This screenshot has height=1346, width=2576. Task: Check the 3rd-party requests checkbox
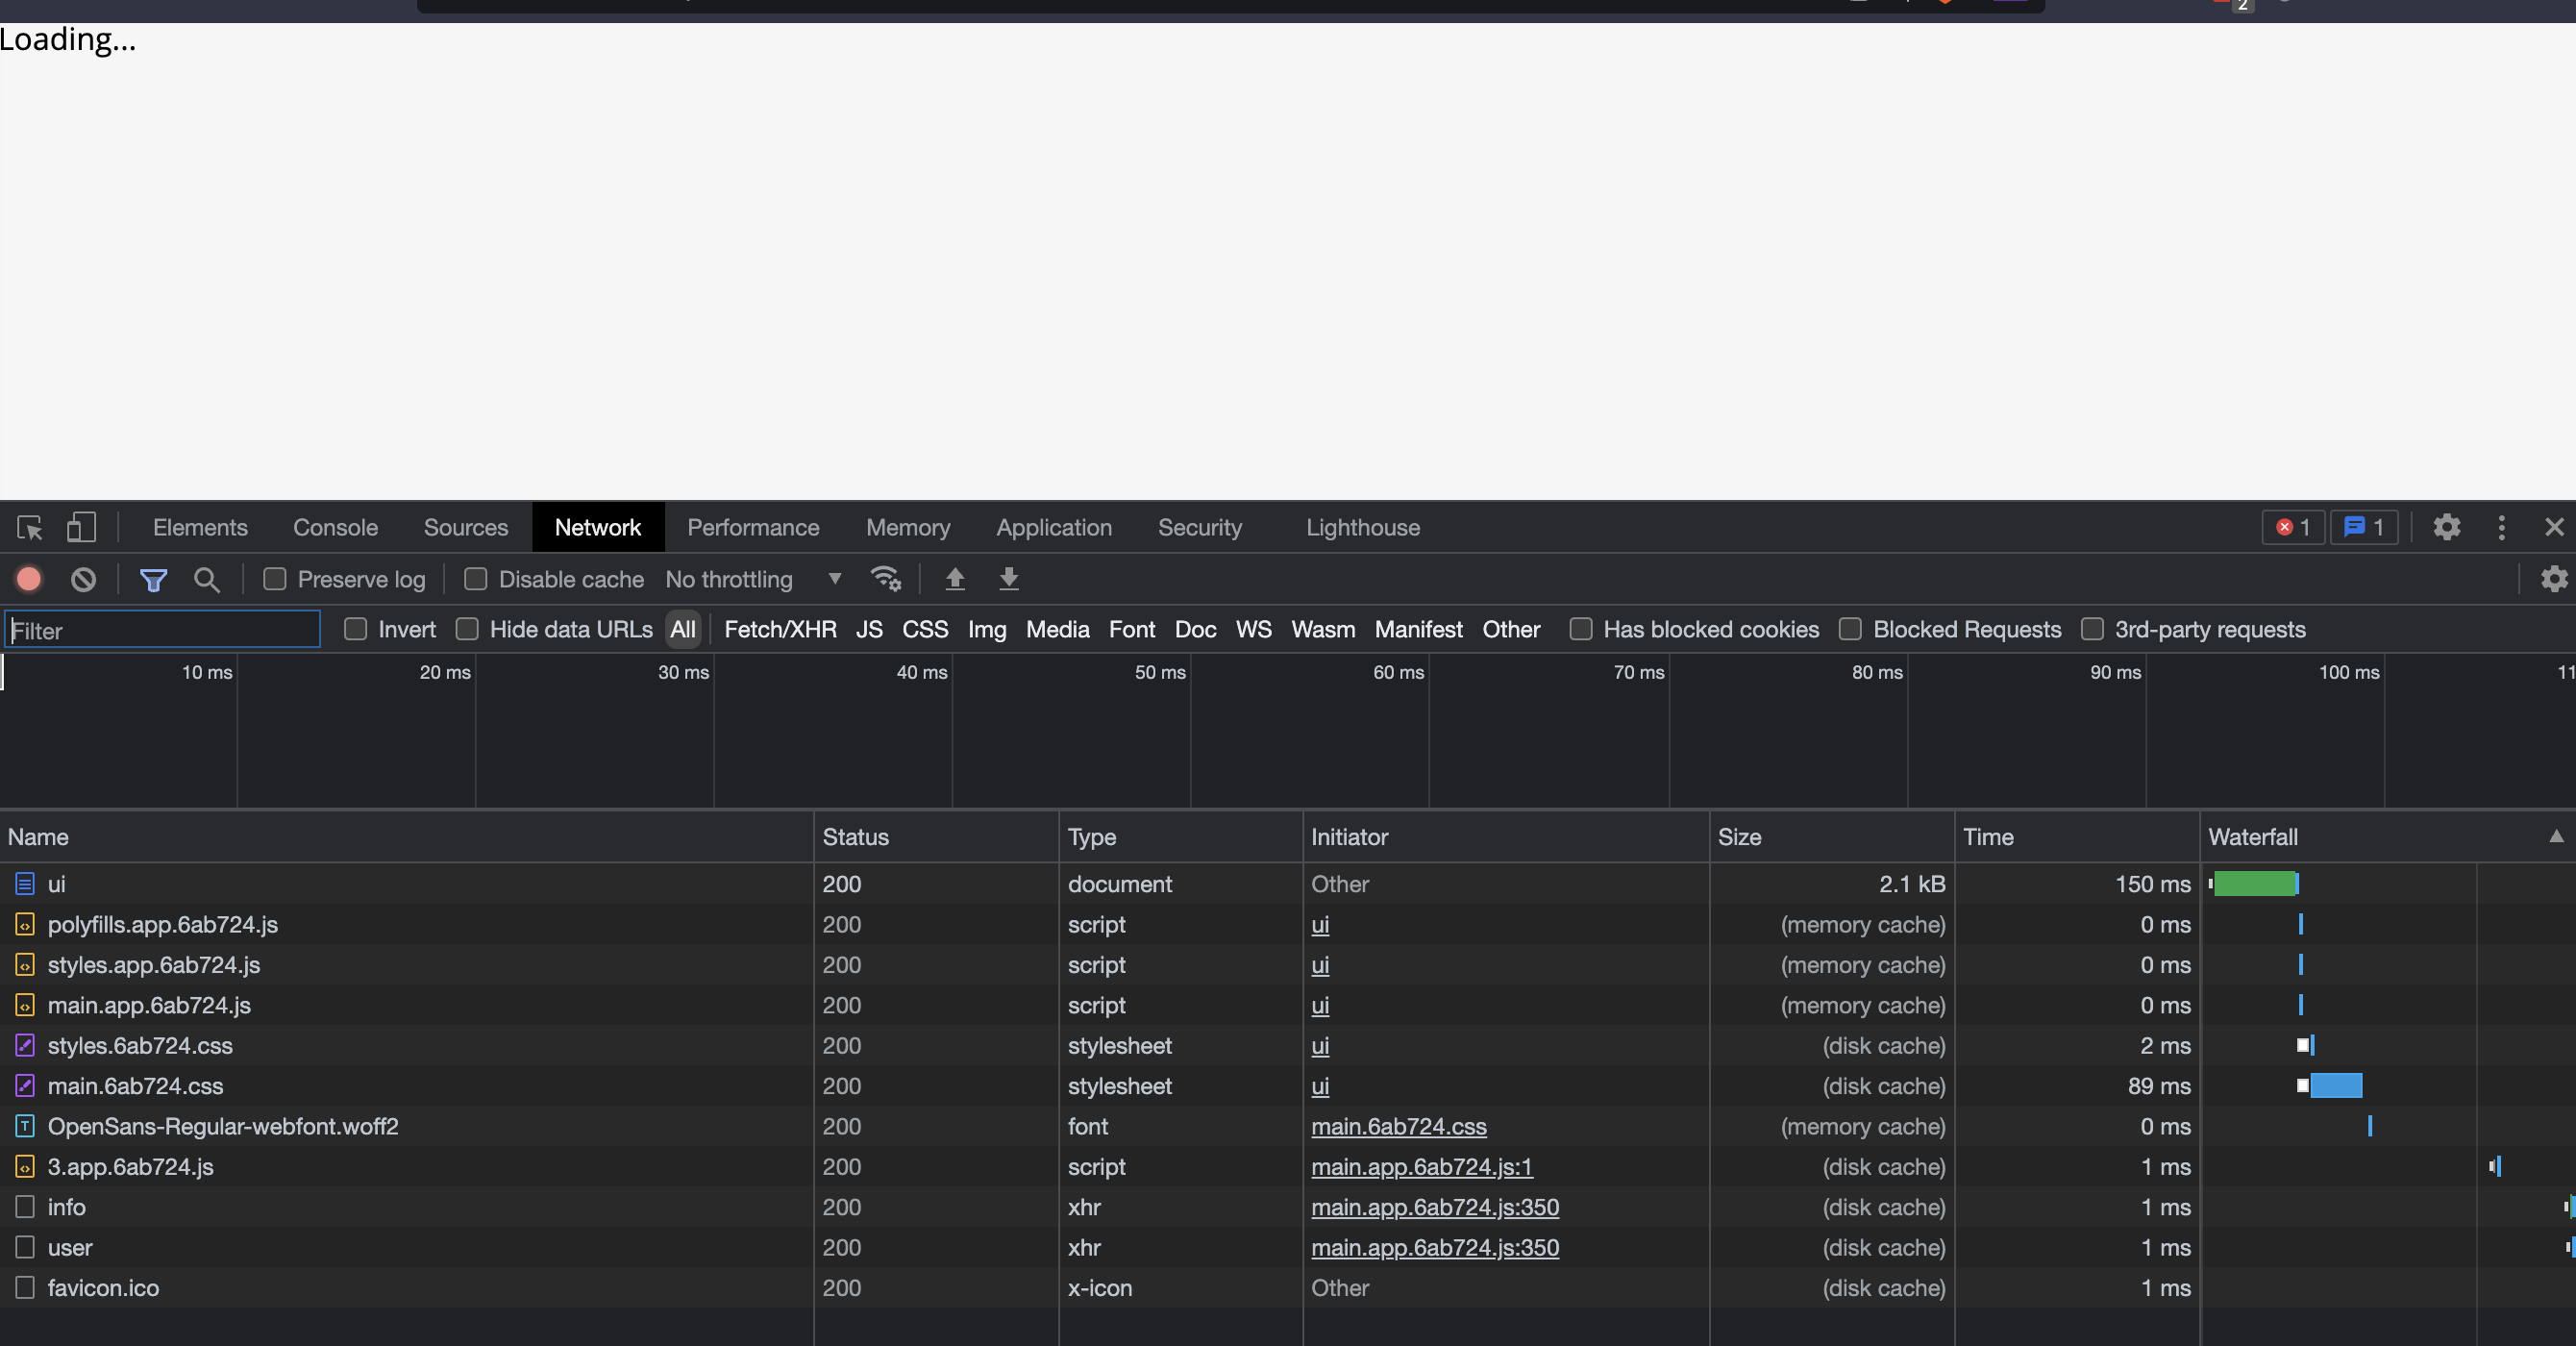pyautogui.click(x=2092, y=629)
